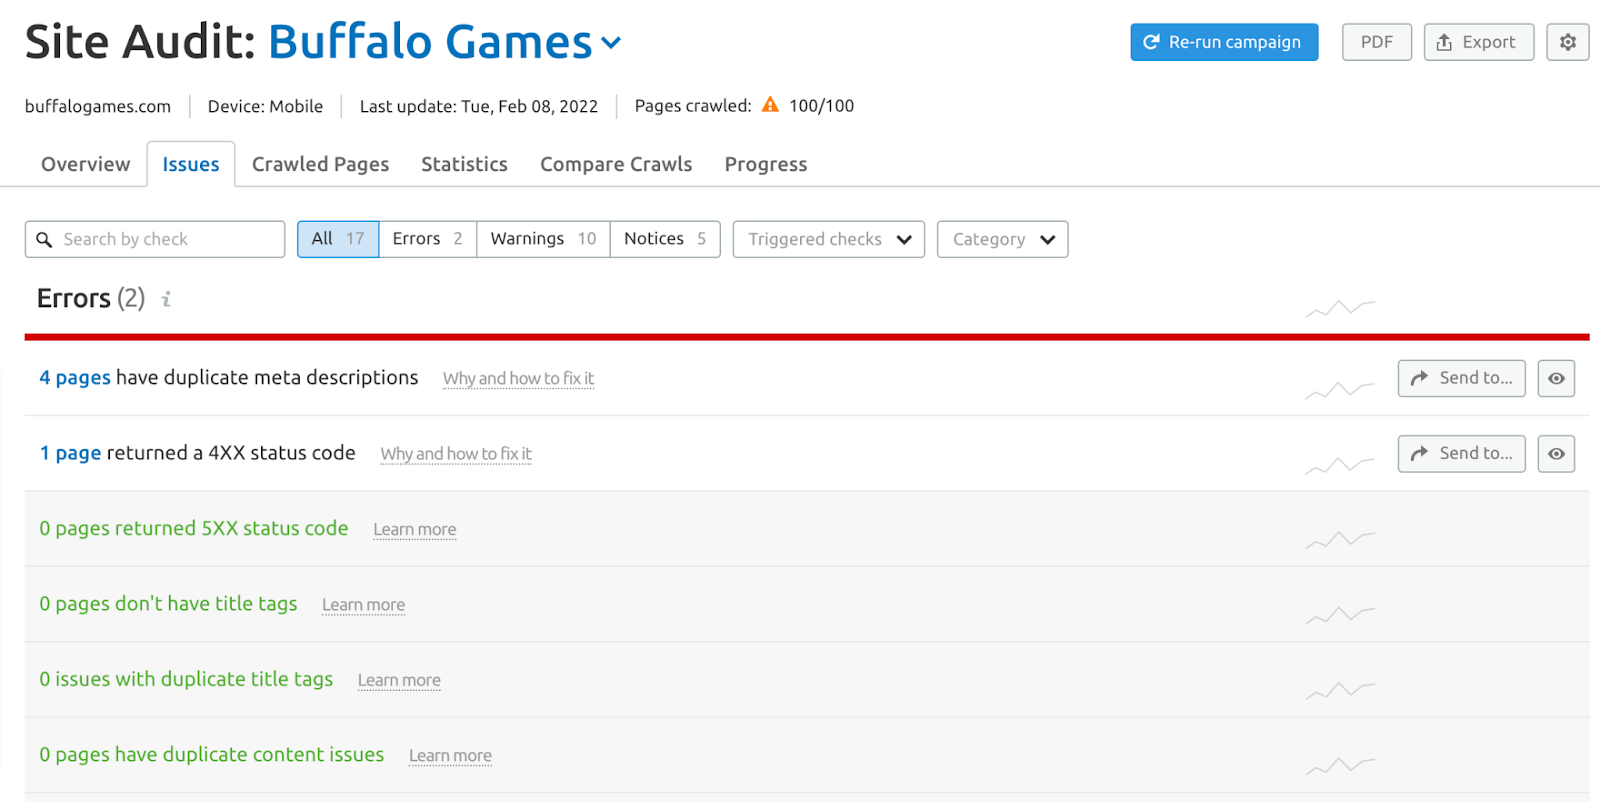Image resolution: width=1600 pixels, height=802 pixels.
Task: Open trend sparkline for duplicate title tags
Action: [x=1340, y=691]
